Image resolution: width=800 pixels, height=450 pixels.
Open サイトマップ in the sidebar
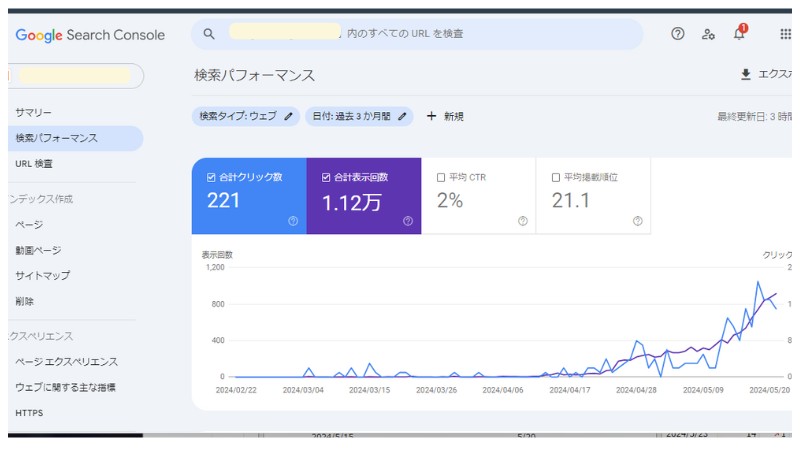43,276
